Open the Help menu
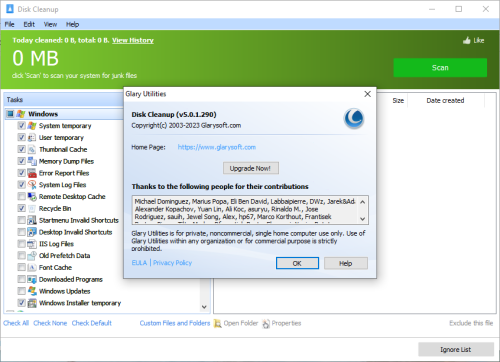This screenshot has height=362, width=500. [x=72, y=24]
